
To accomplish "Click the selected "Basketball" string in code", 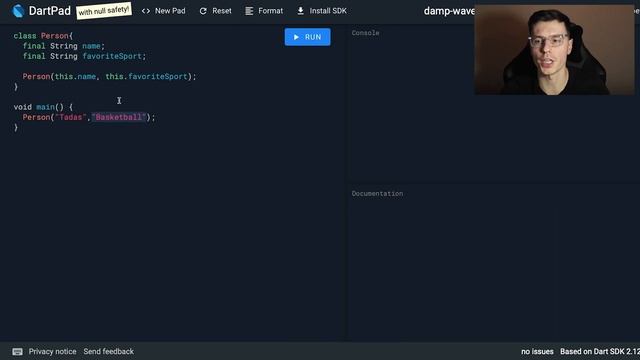I will point(119,118).
